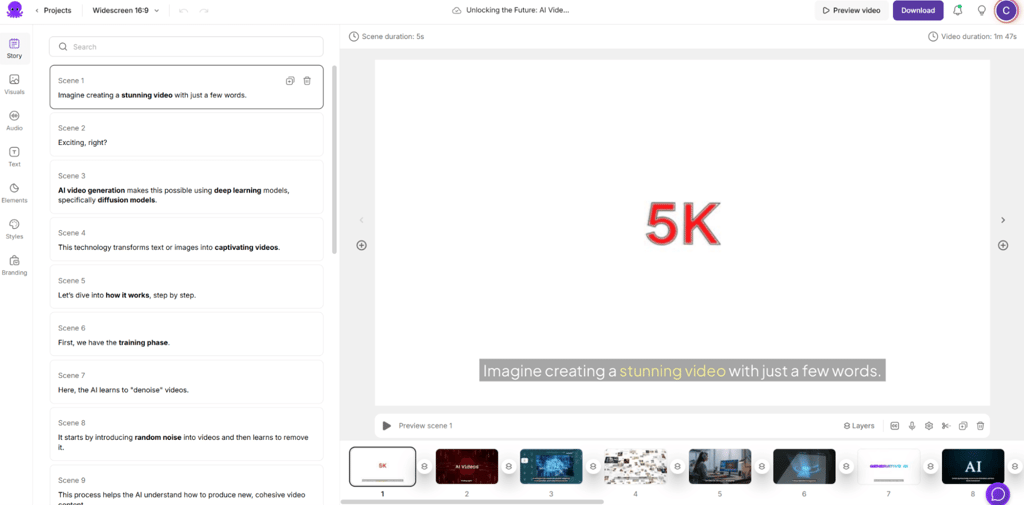1024x505 pixels.
Task: Select the Scene 2 card 'Exciting, right?'
Action: point(186,135)
